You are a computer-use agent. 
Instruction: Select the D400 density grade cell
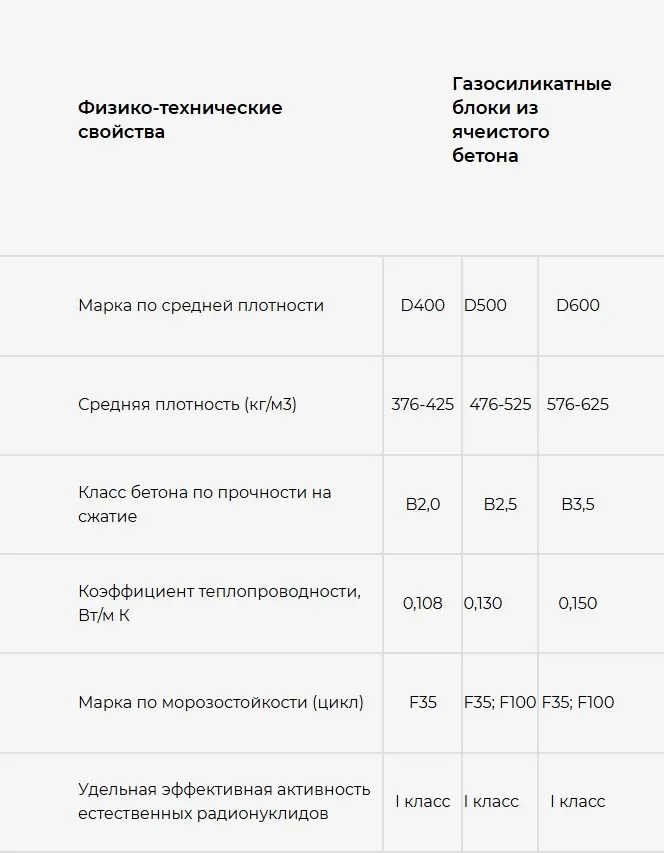pos(423,306)
